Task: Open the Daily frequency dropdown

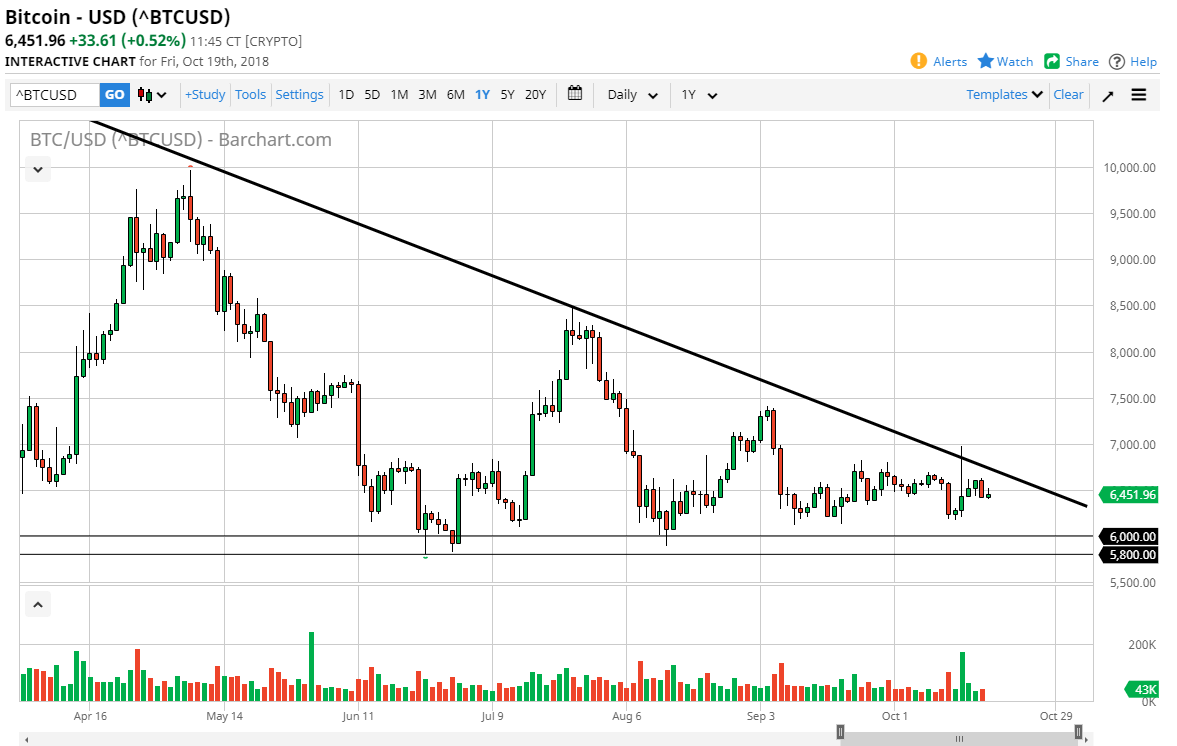Action: pyautogui.click(x=630, y=94)
